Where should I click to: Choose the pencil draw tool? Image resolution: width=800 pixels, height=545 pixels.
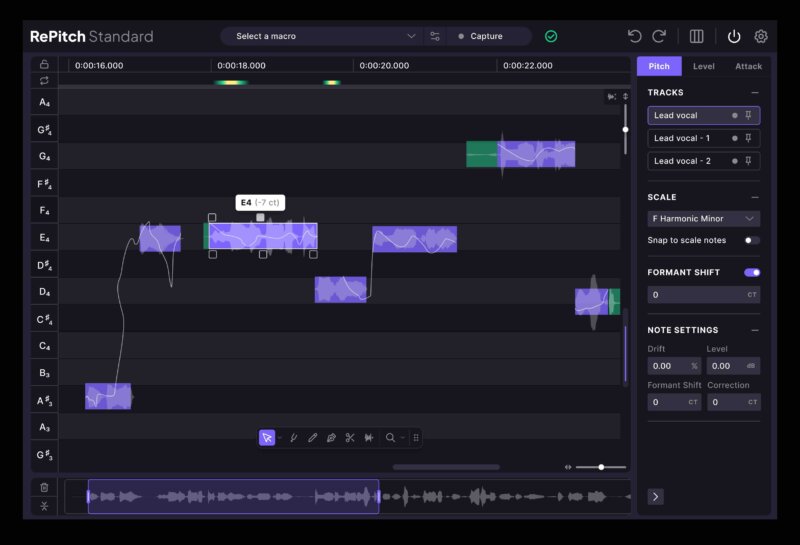click(312, 438)
